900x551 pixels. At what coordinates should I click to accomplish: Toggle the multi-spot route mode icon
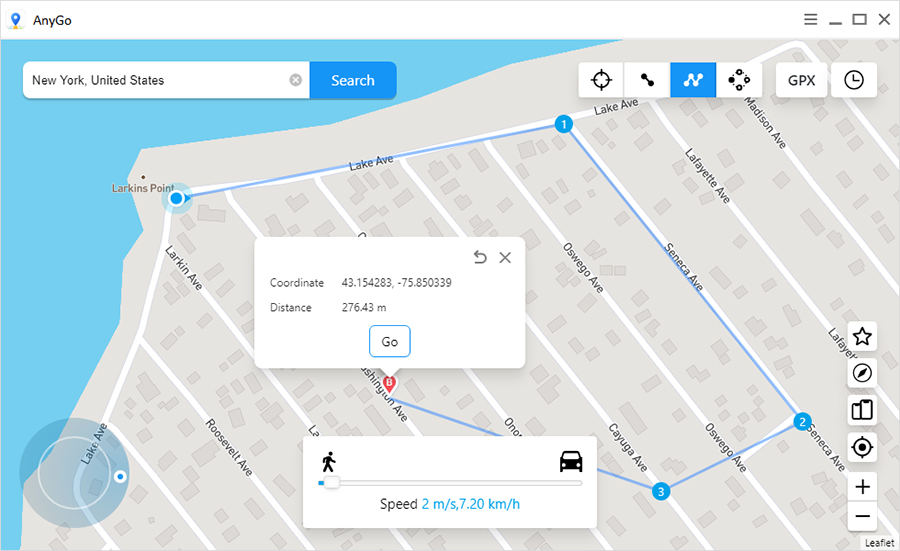pyautogui.click(x=693, y=80)
